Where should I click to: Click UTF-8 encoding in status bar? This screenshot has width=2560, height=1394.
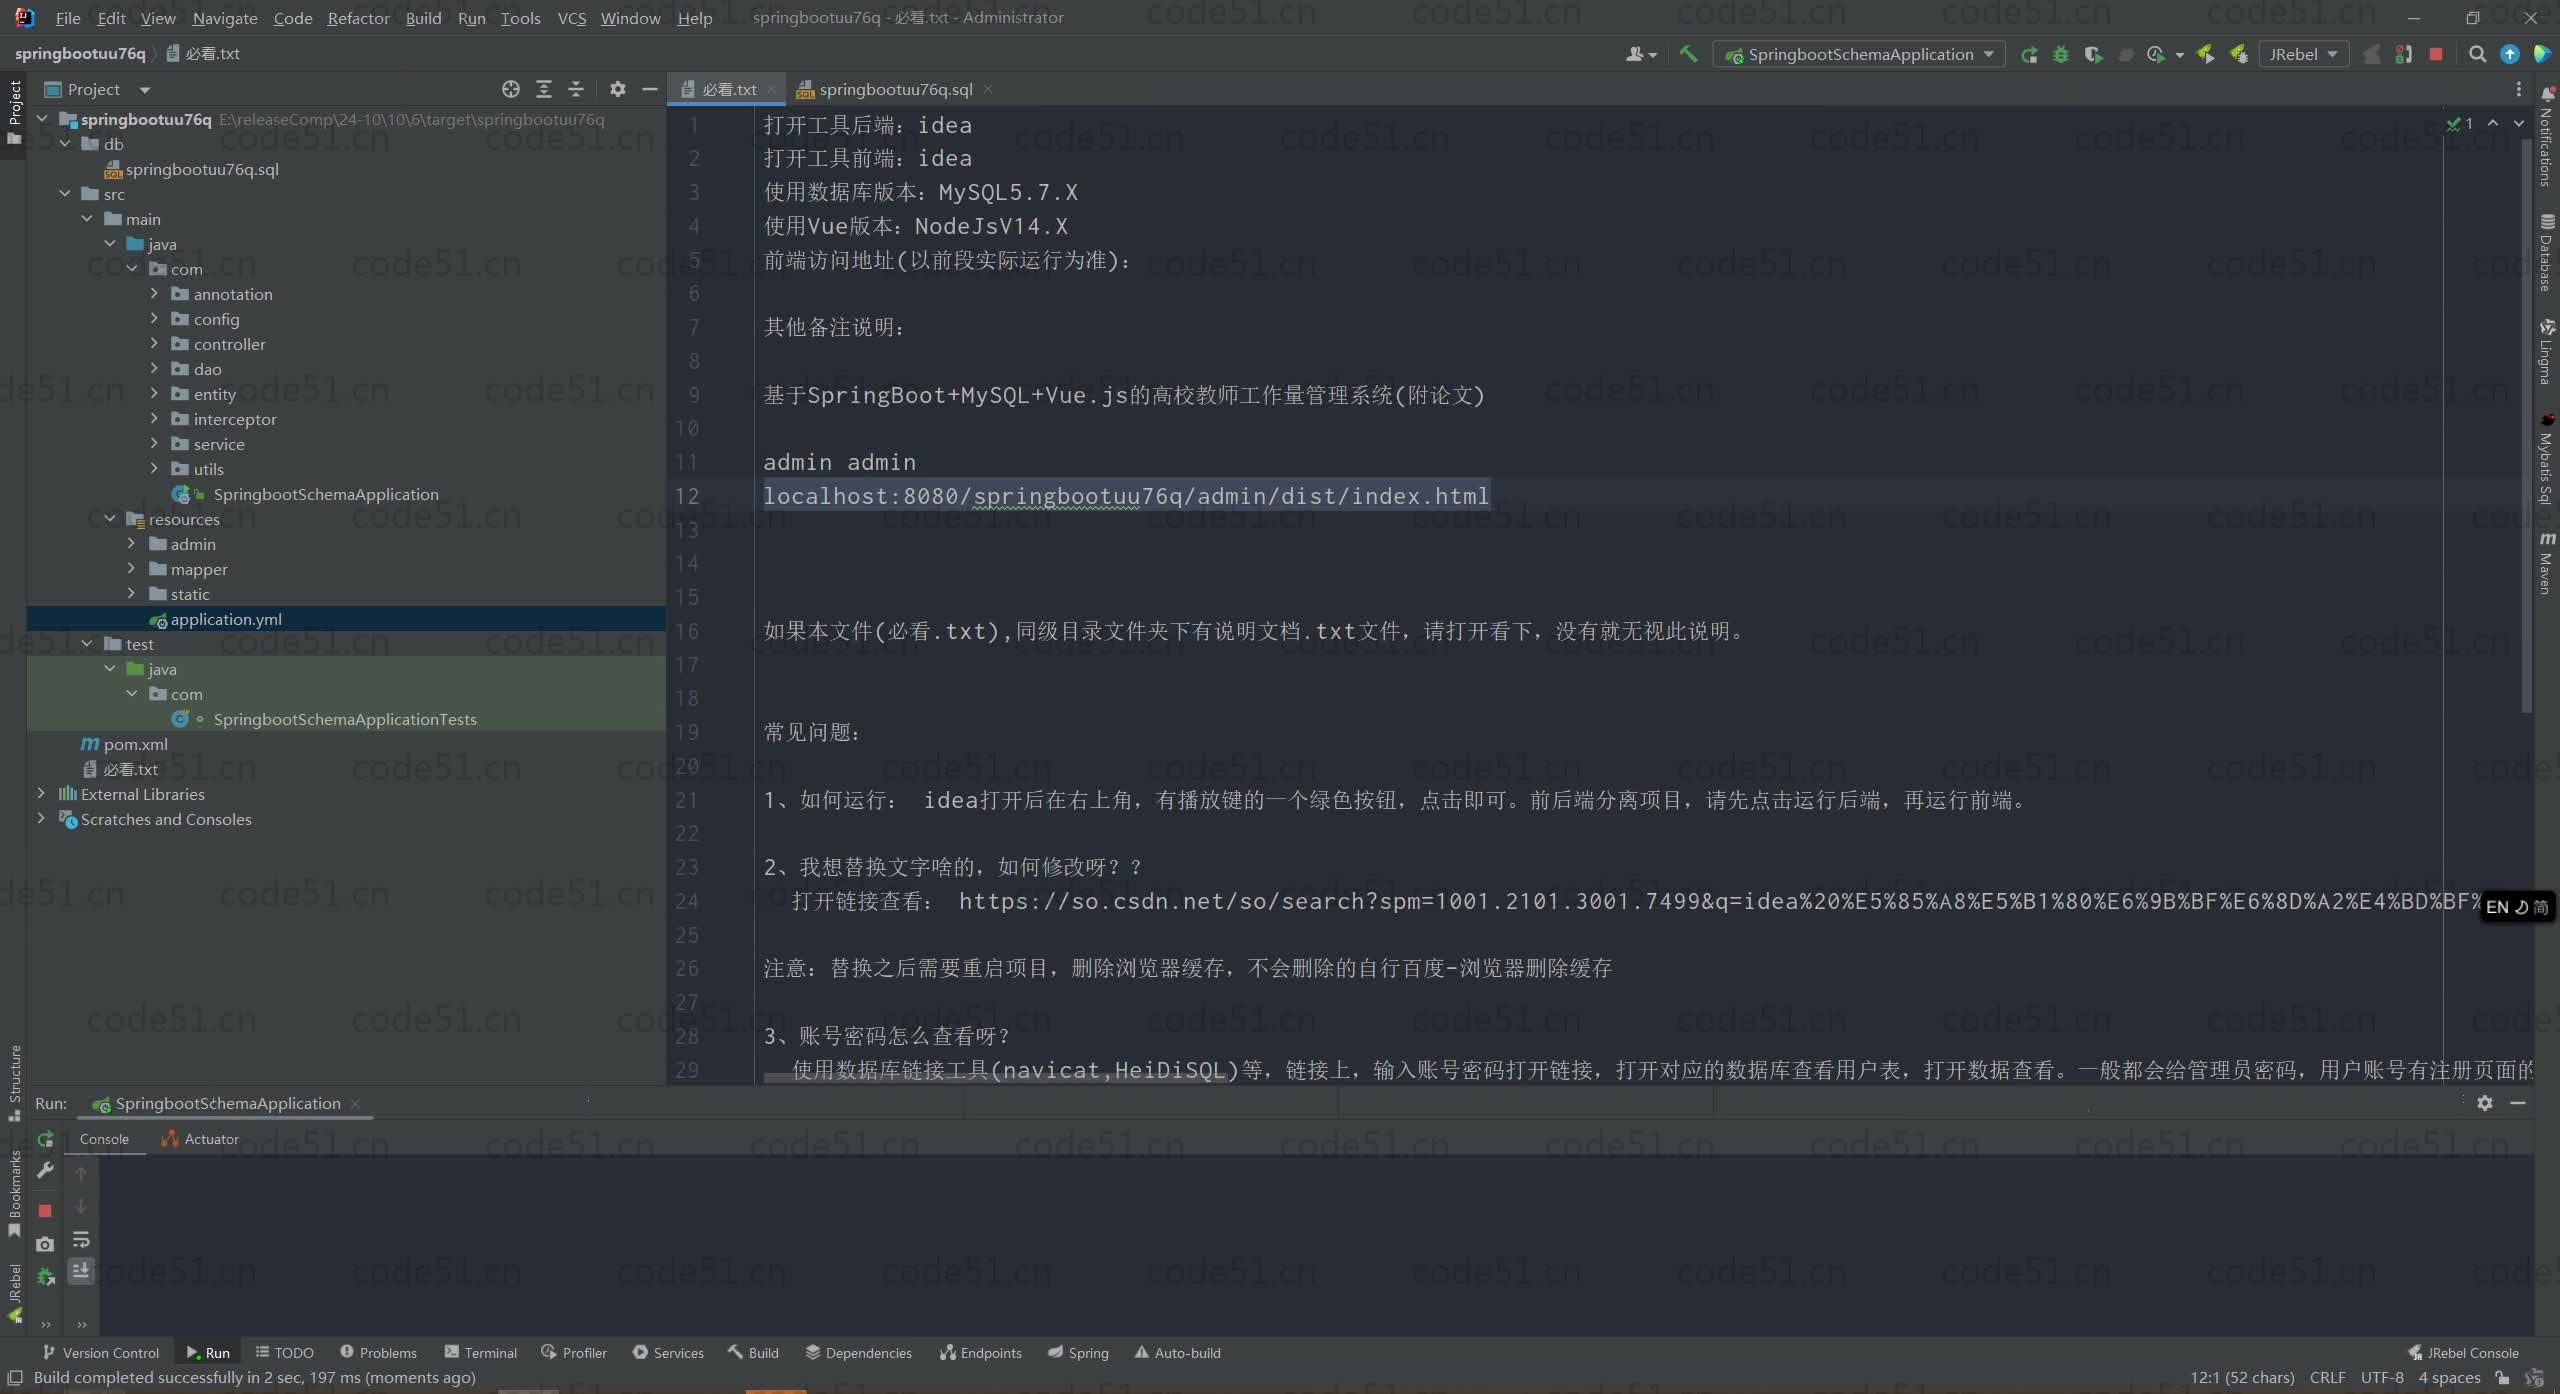[2382, 1377]
